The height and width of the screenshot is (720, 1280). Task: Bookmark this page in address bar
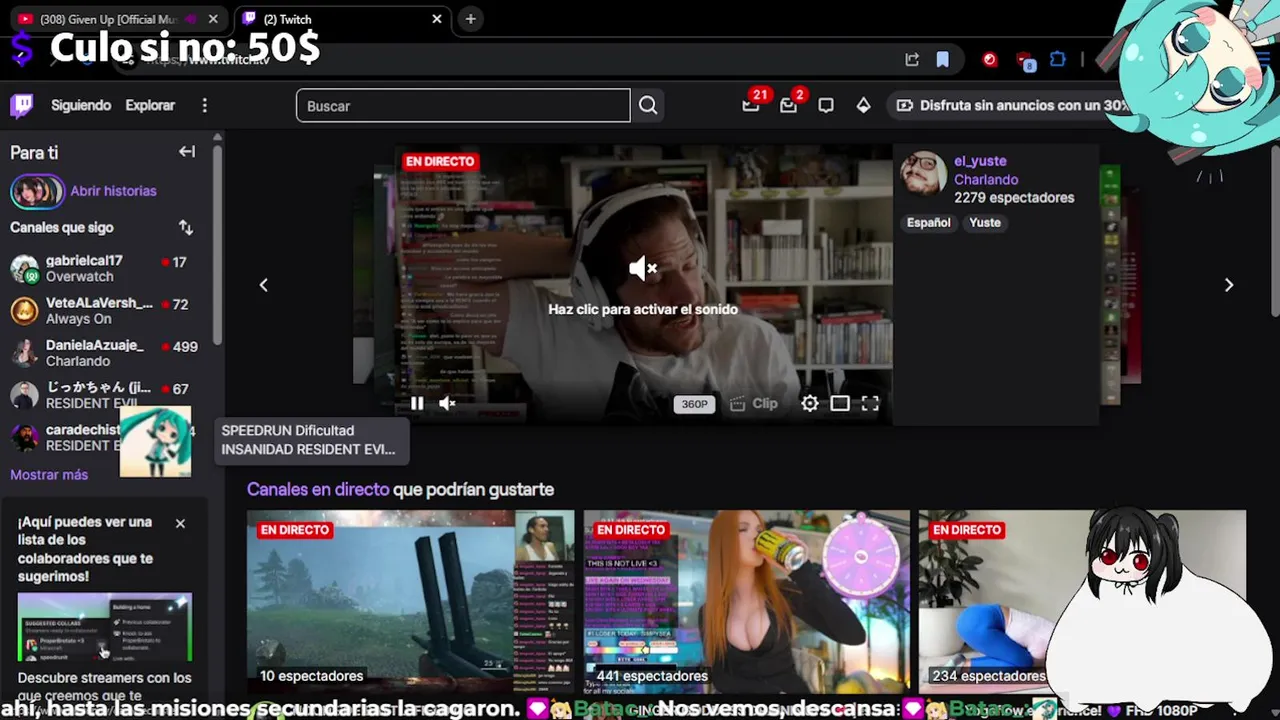[942, 60]
